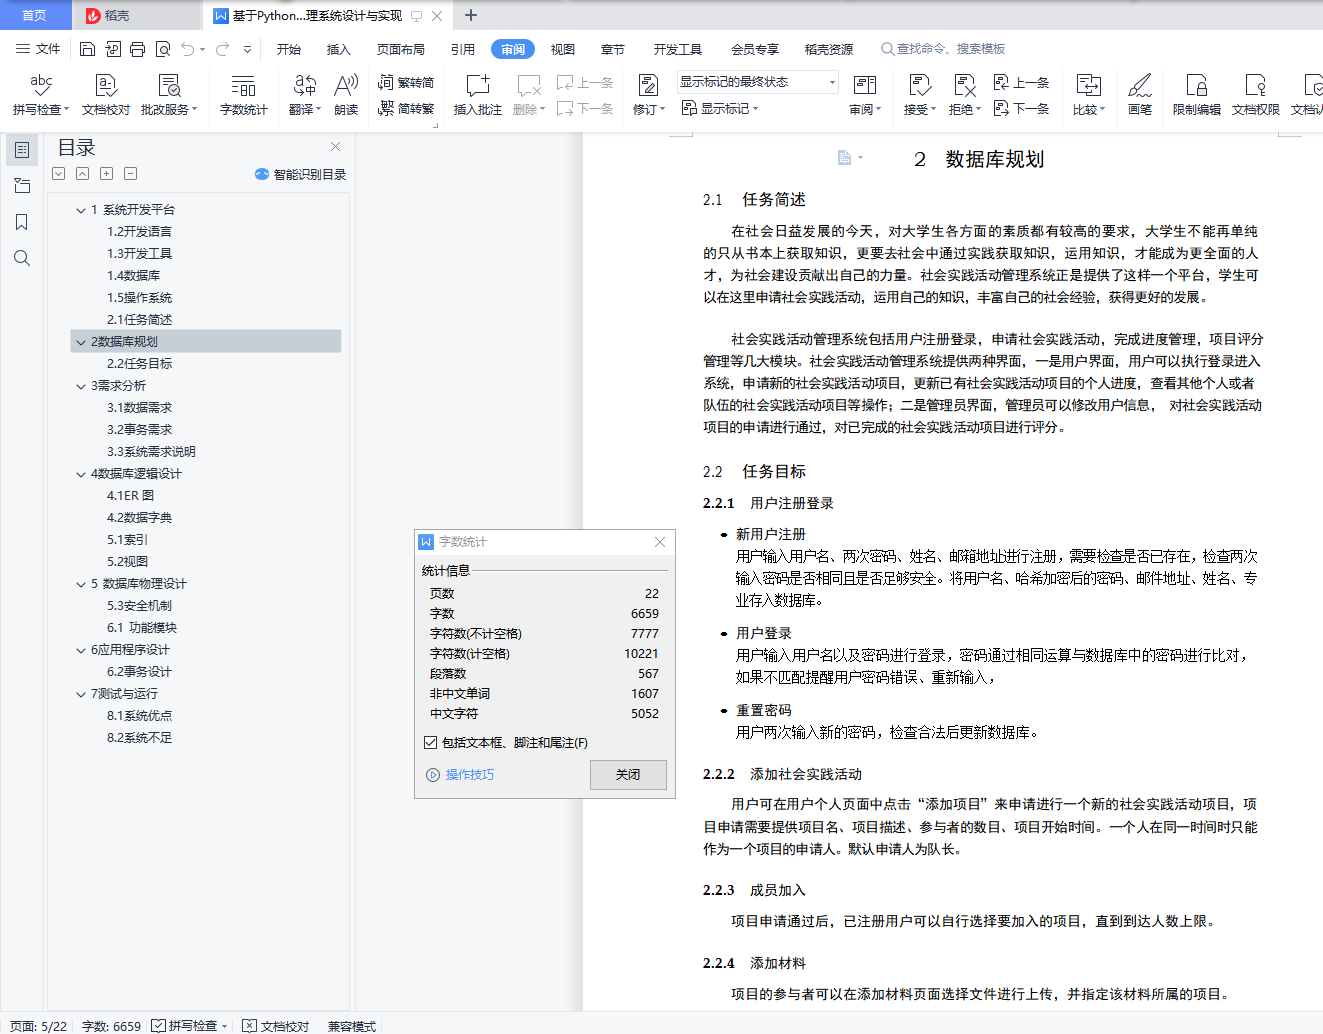Select outline item 6.1 功能模块
The height and width of the screenshot is (1034, 1323).
coord(142,628)
